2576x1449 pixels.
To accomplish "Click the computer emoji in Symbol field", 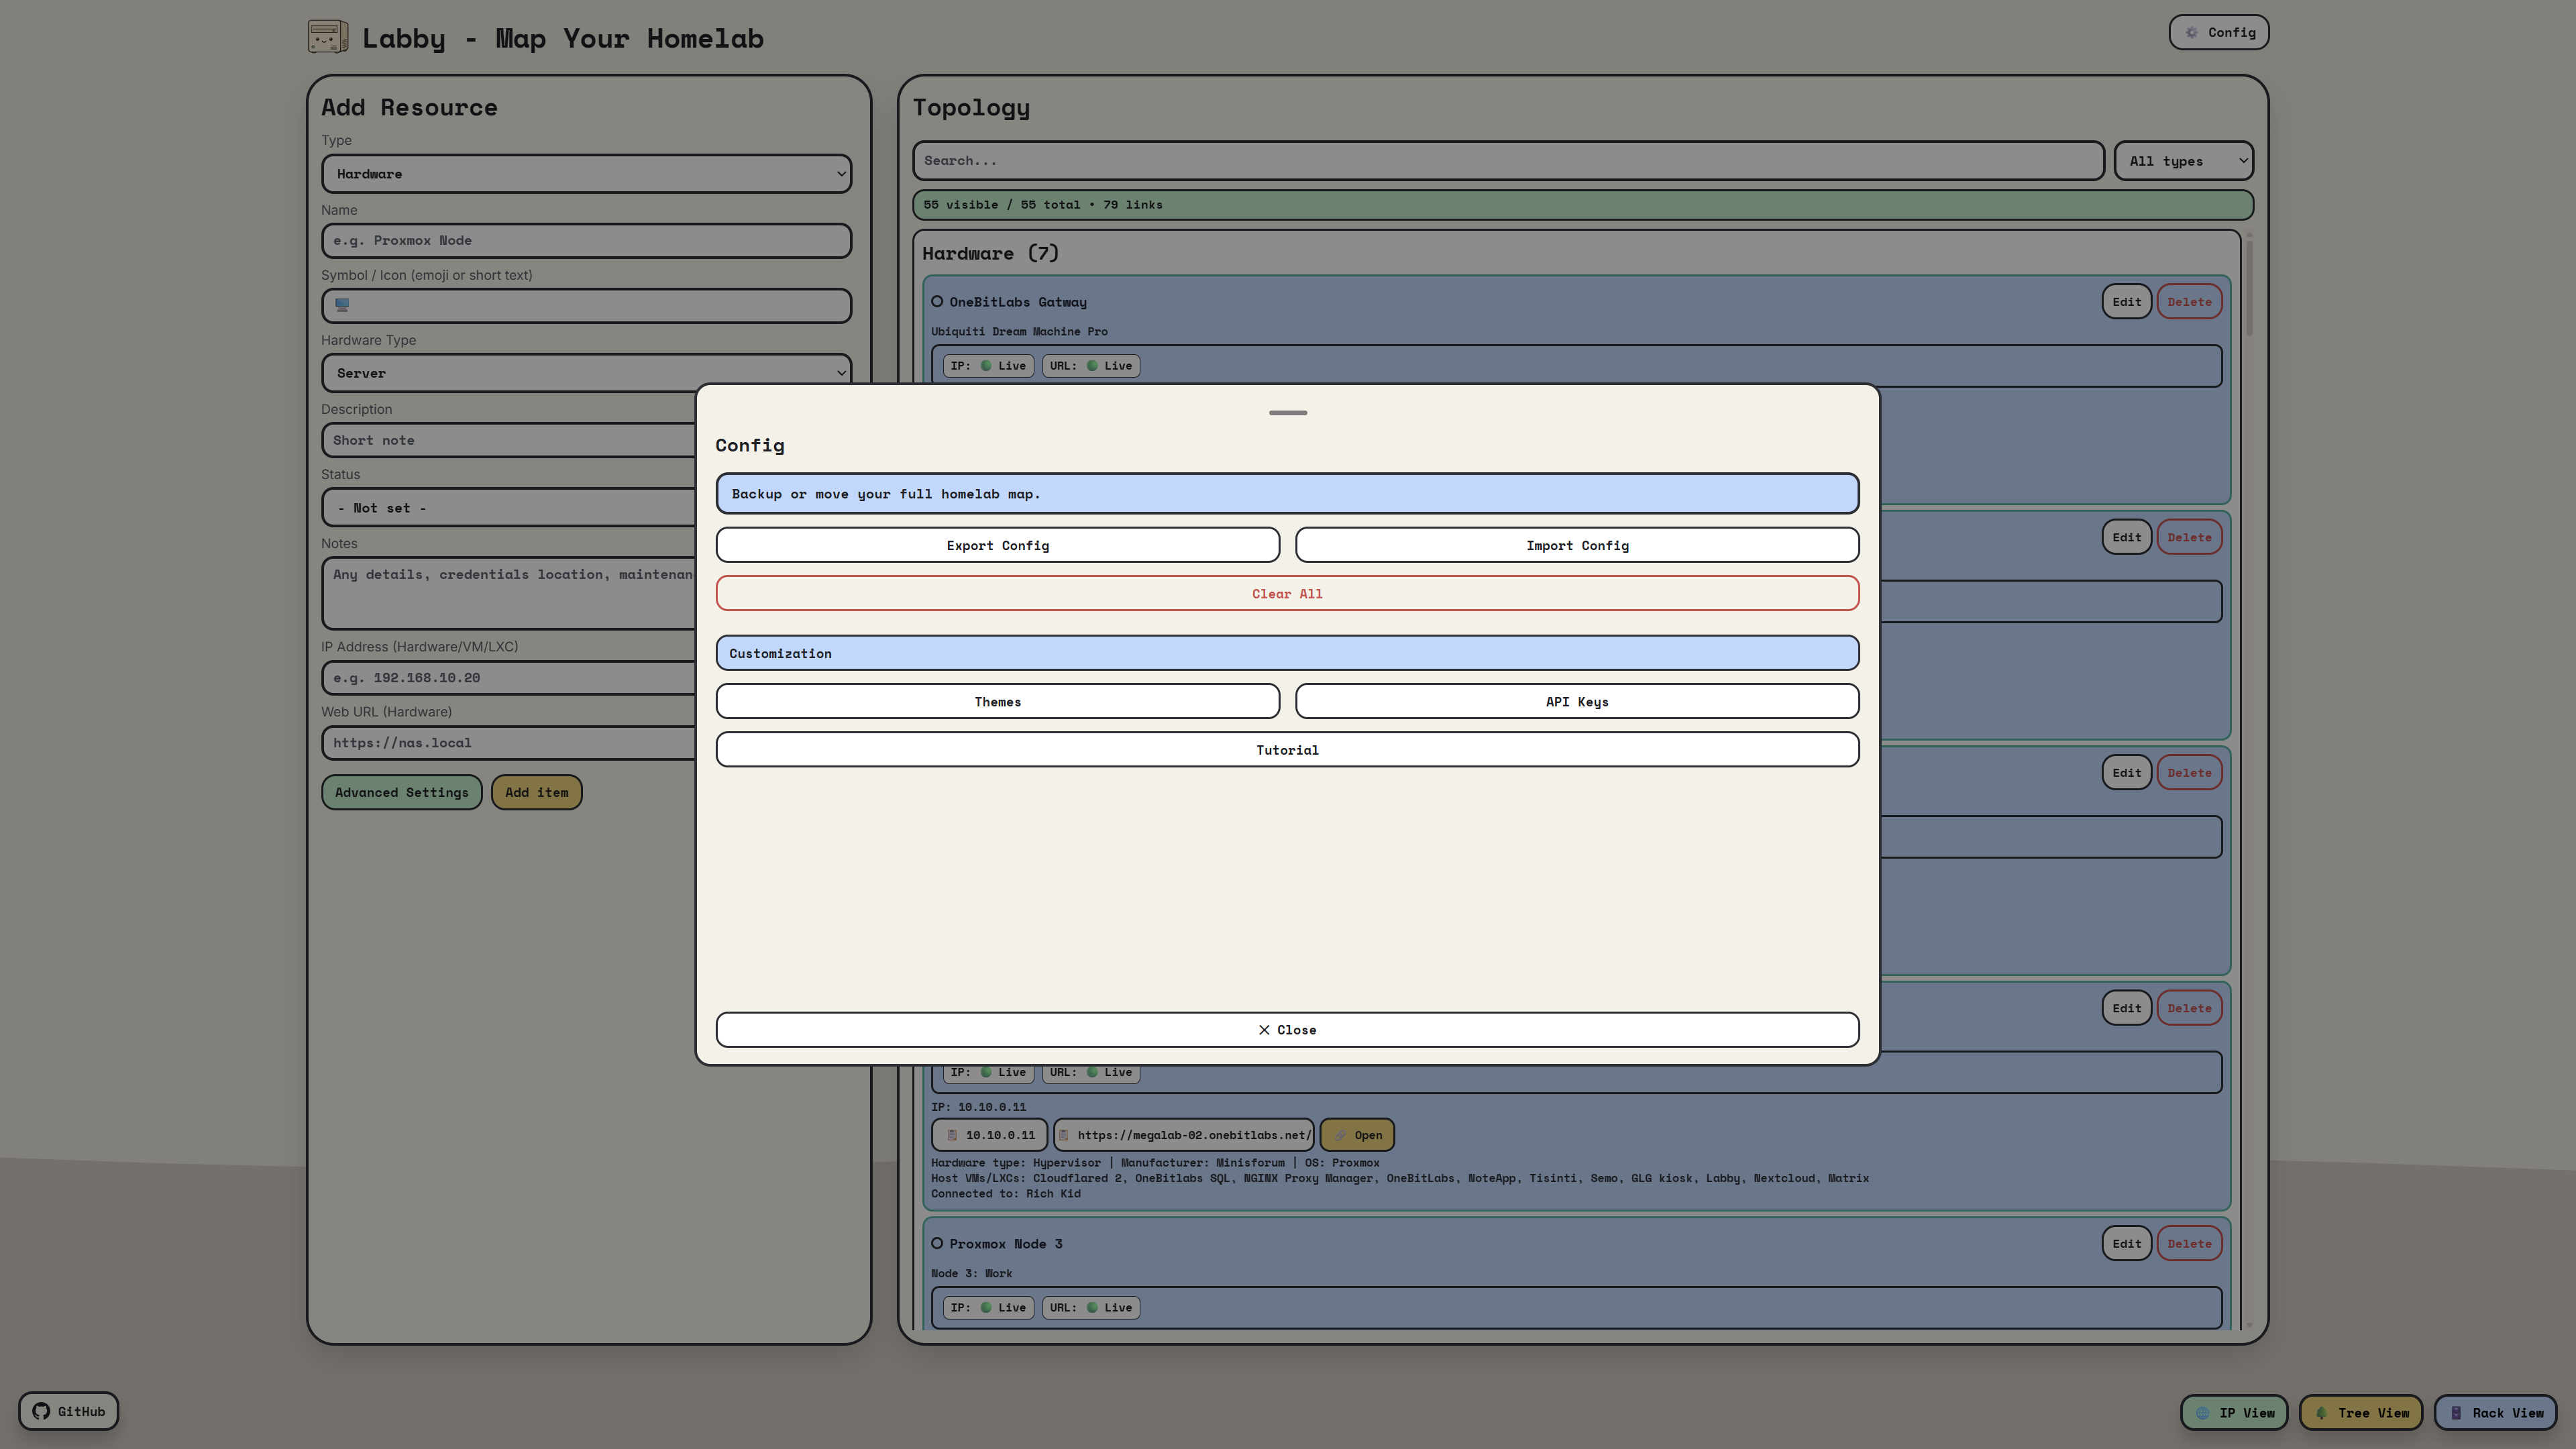I will click(x=342, y=305).
